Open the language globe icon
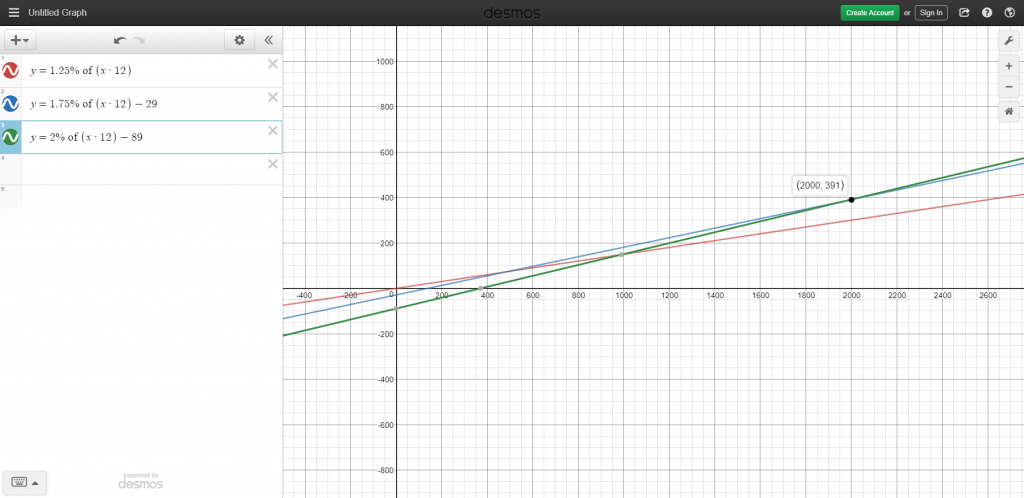The height and width of the screenshot is (498, 1024). click(1009, 13)
